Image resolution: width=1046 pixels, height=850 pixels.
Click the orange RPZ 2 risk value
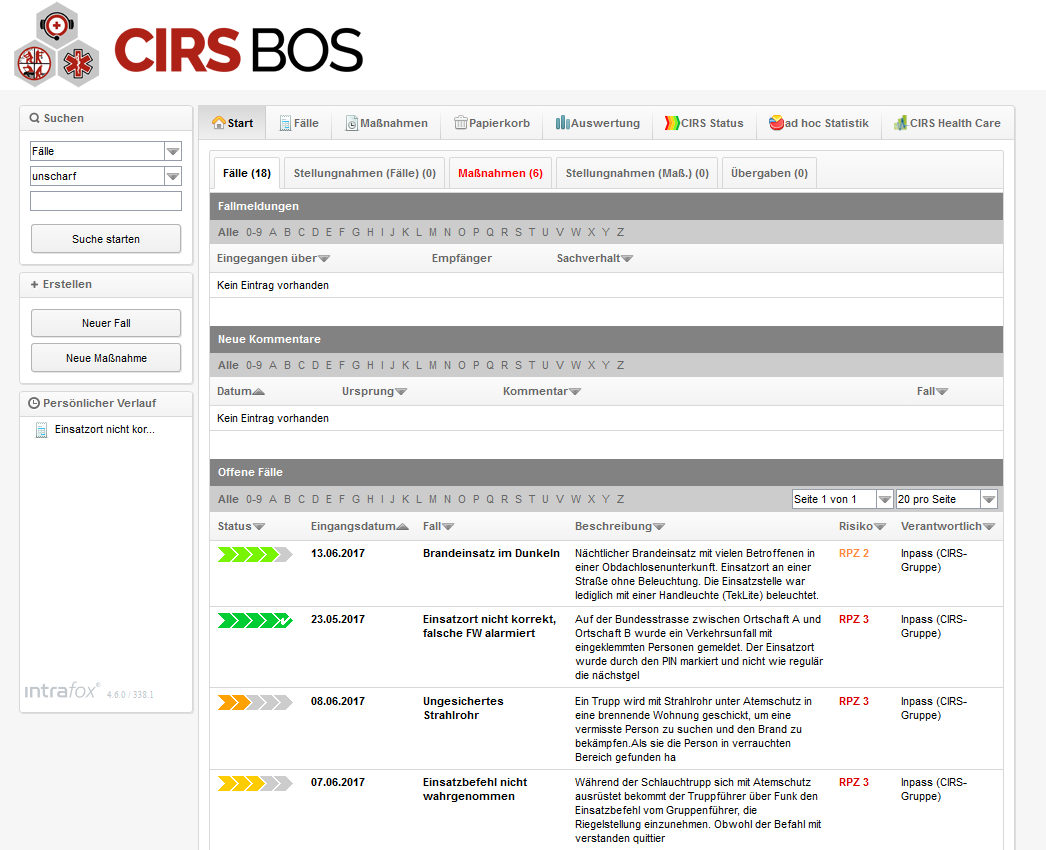[854, 553]
